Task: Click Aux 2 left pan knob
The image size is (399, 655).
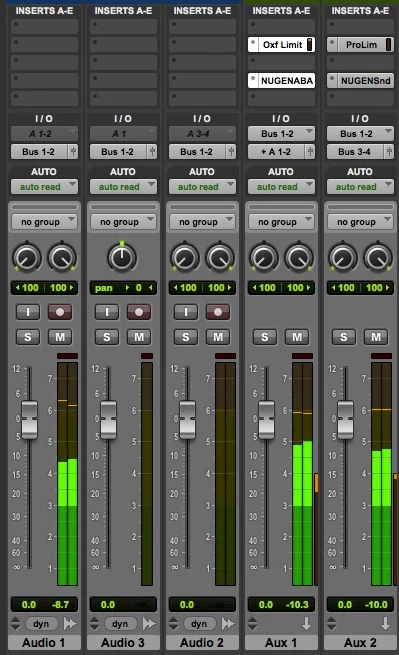Action: 343,258
